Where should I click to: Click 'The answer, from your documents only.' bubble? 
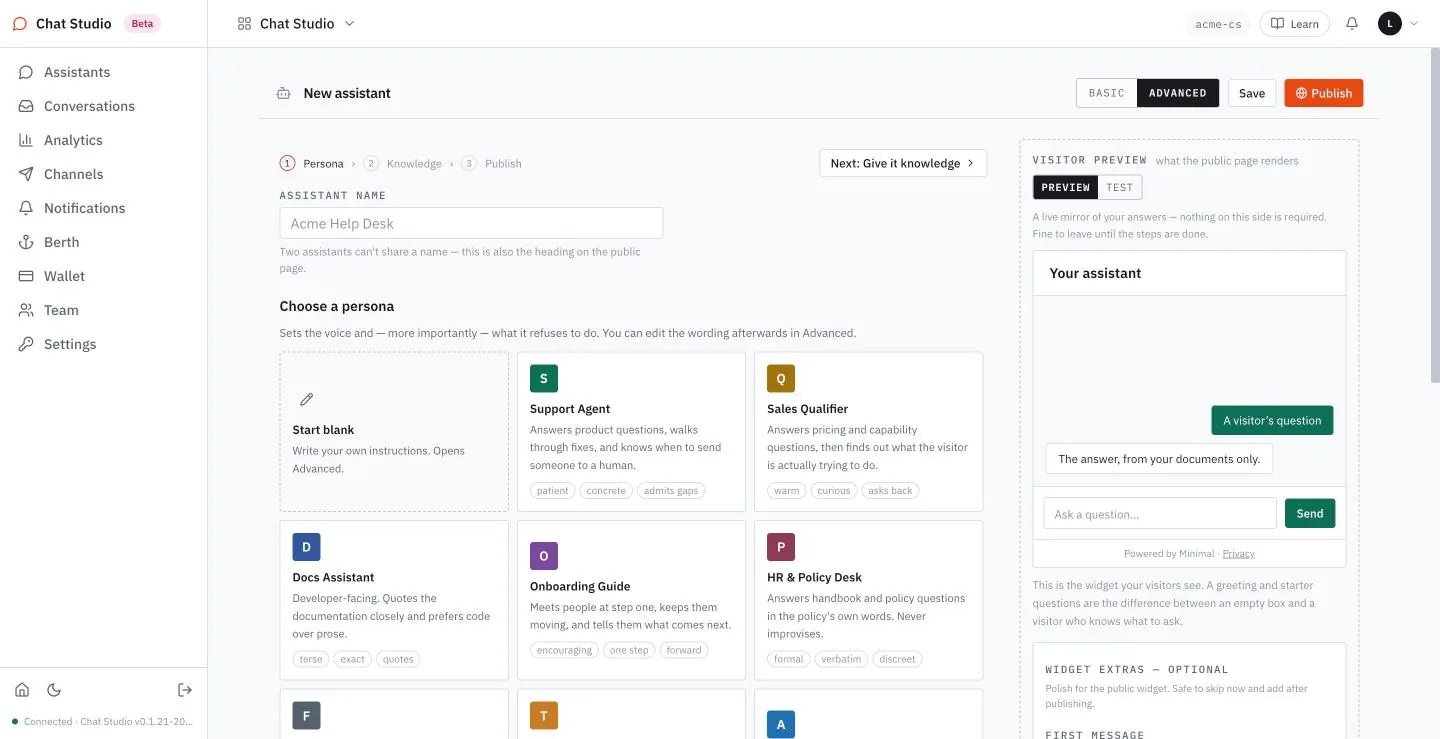click(1160, 459)
